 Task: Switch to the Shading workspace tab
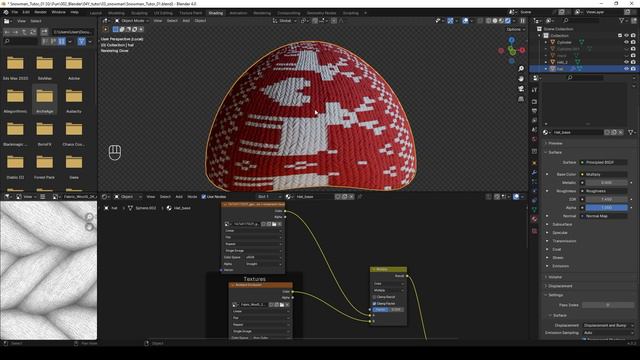(216, 13)
